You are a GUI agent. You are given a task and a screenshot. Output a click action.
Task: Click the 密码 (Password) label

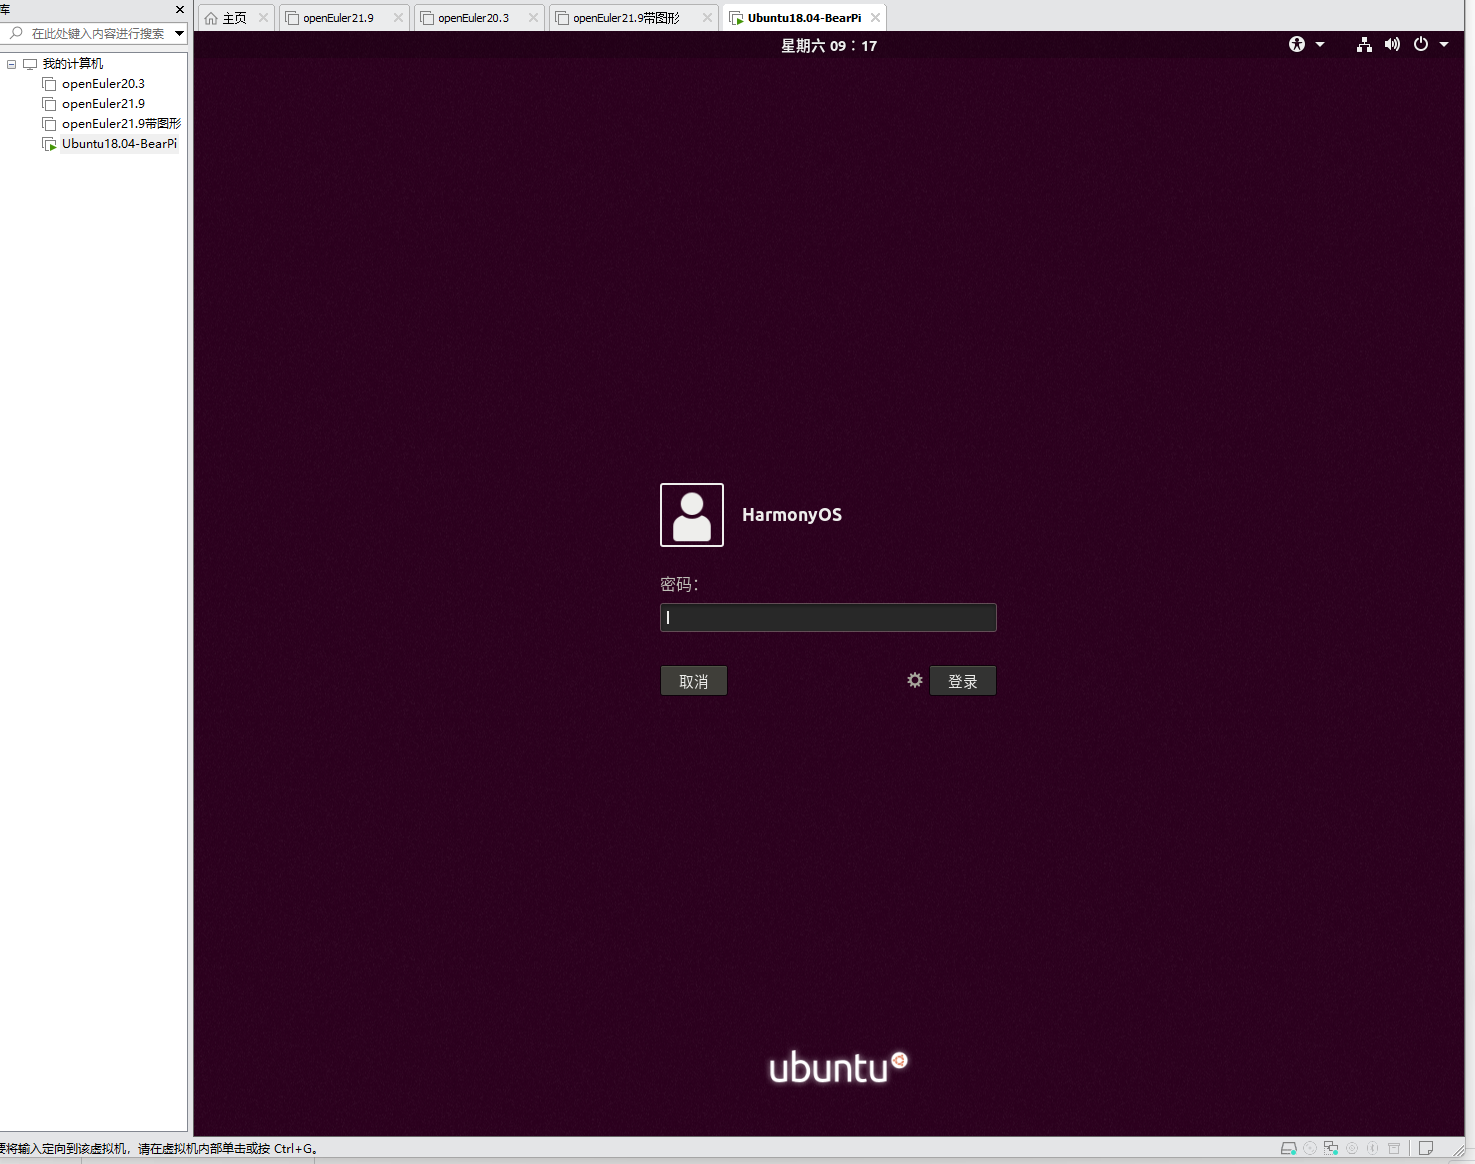(x=679, y=584)
